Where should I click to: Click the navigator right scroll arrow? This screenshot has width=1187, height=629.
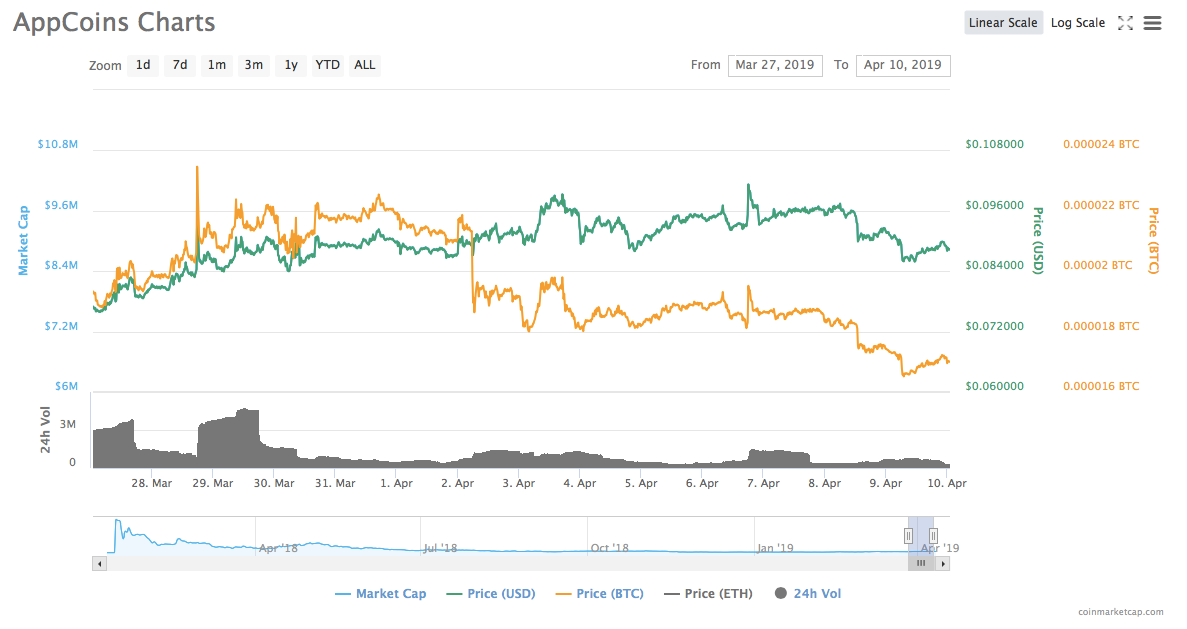[x=943, y=564]
